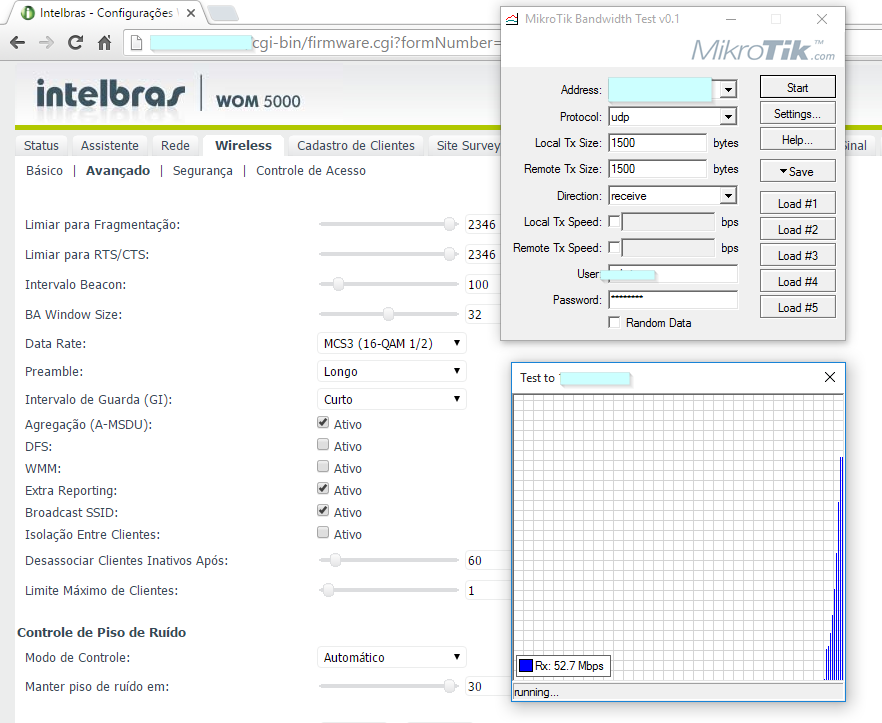
Task: Click Limiar para RTS/CTS slider handle
Action: 449,254
